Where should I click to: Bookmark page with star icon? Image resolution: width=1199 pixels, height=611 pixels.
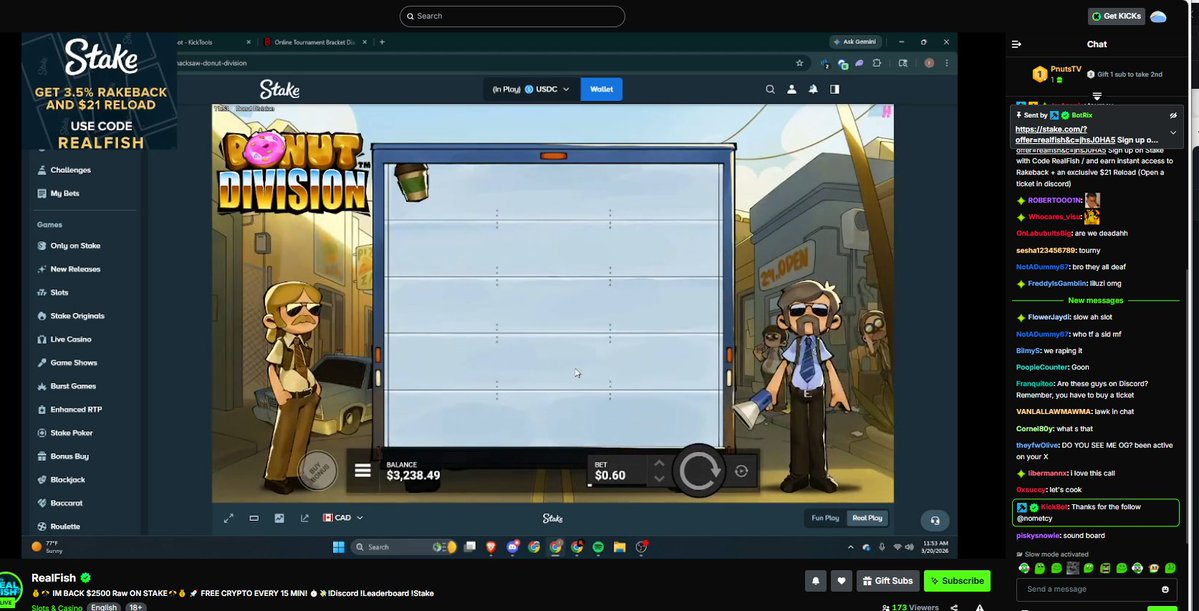click(799, 63)
